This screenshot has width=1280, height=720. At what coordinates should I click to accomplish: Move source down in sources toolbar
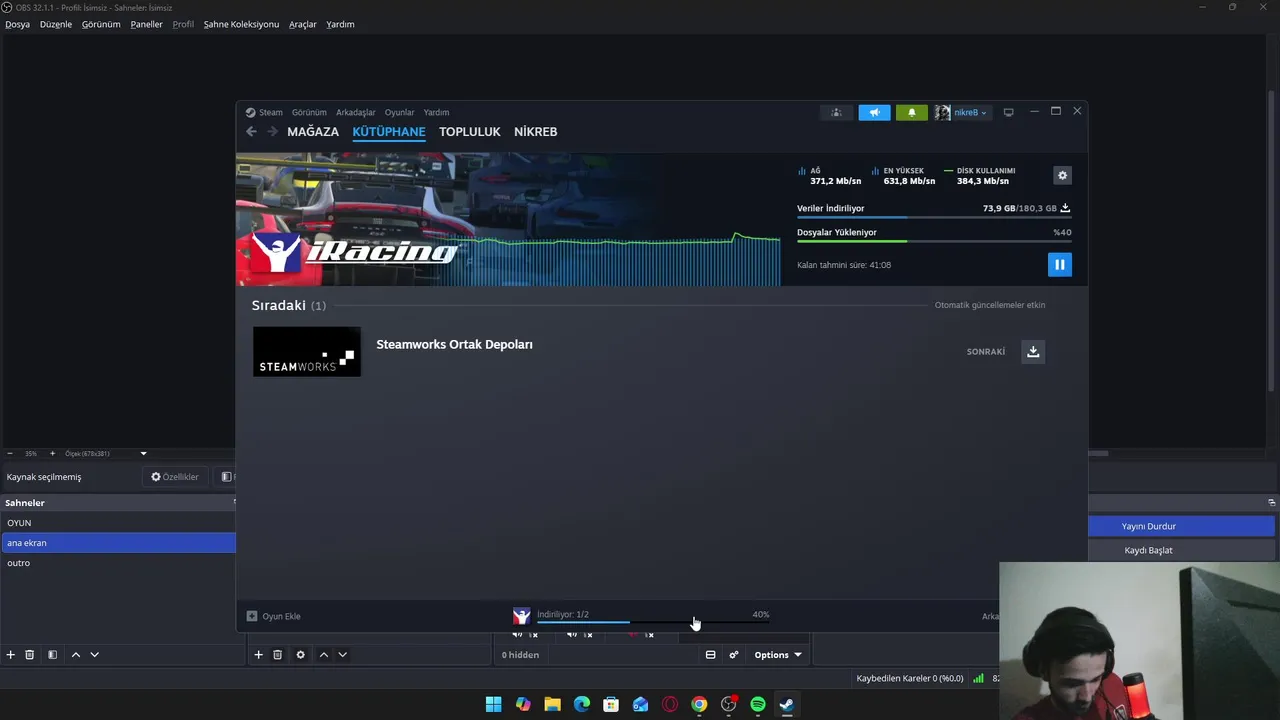coord(342,655)
